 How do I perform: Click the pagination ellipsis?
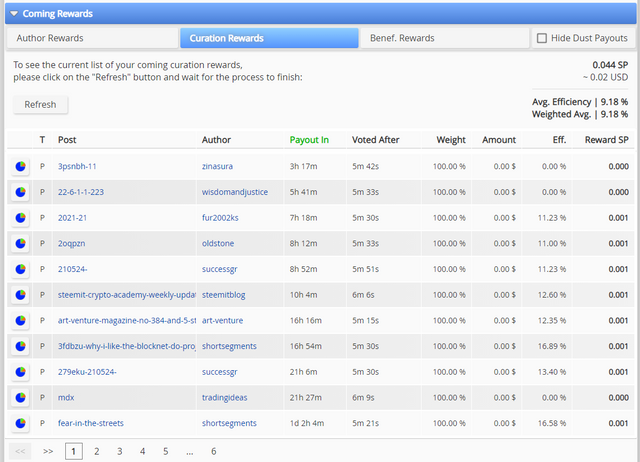(x=189, y=452)
